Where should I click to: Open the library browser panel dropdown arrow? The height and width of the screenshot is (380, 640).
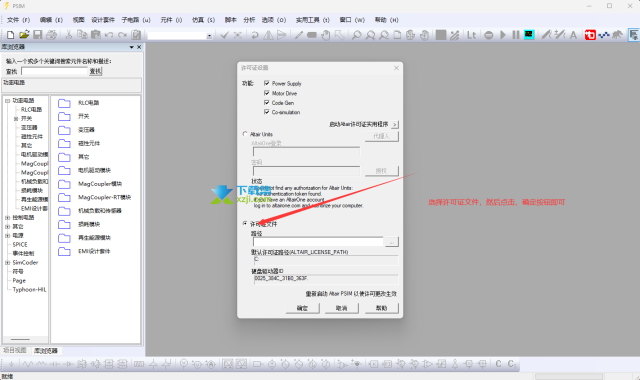point(131,47)
